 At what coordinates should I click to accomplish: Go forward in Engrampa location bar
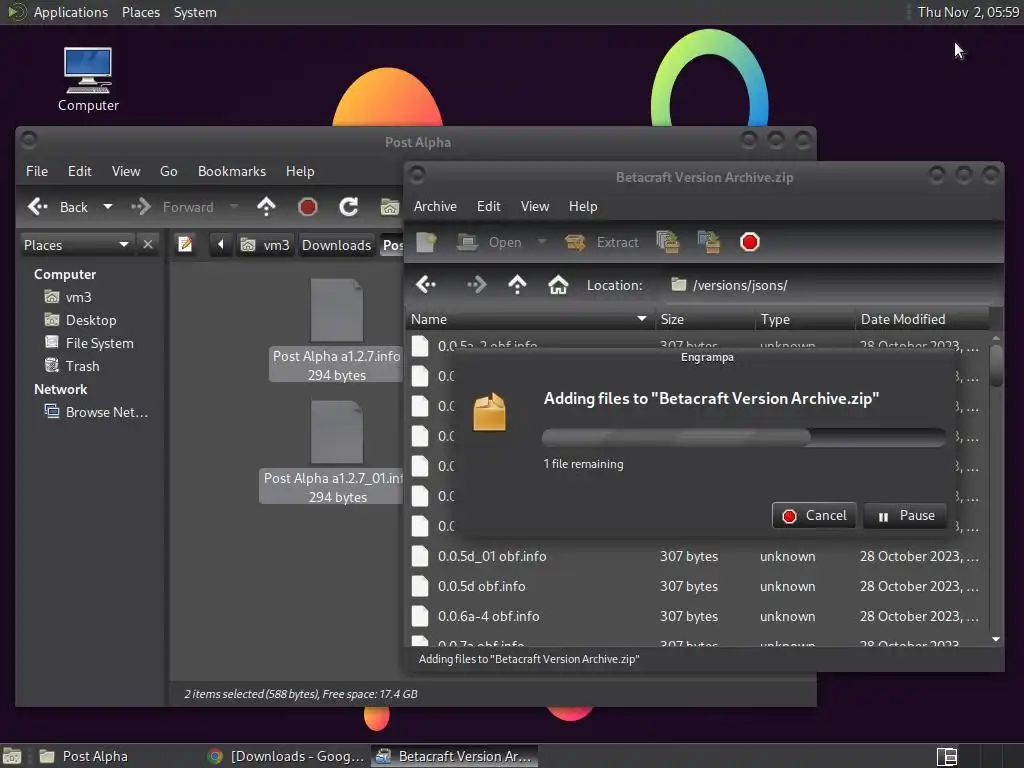(476, 285)
